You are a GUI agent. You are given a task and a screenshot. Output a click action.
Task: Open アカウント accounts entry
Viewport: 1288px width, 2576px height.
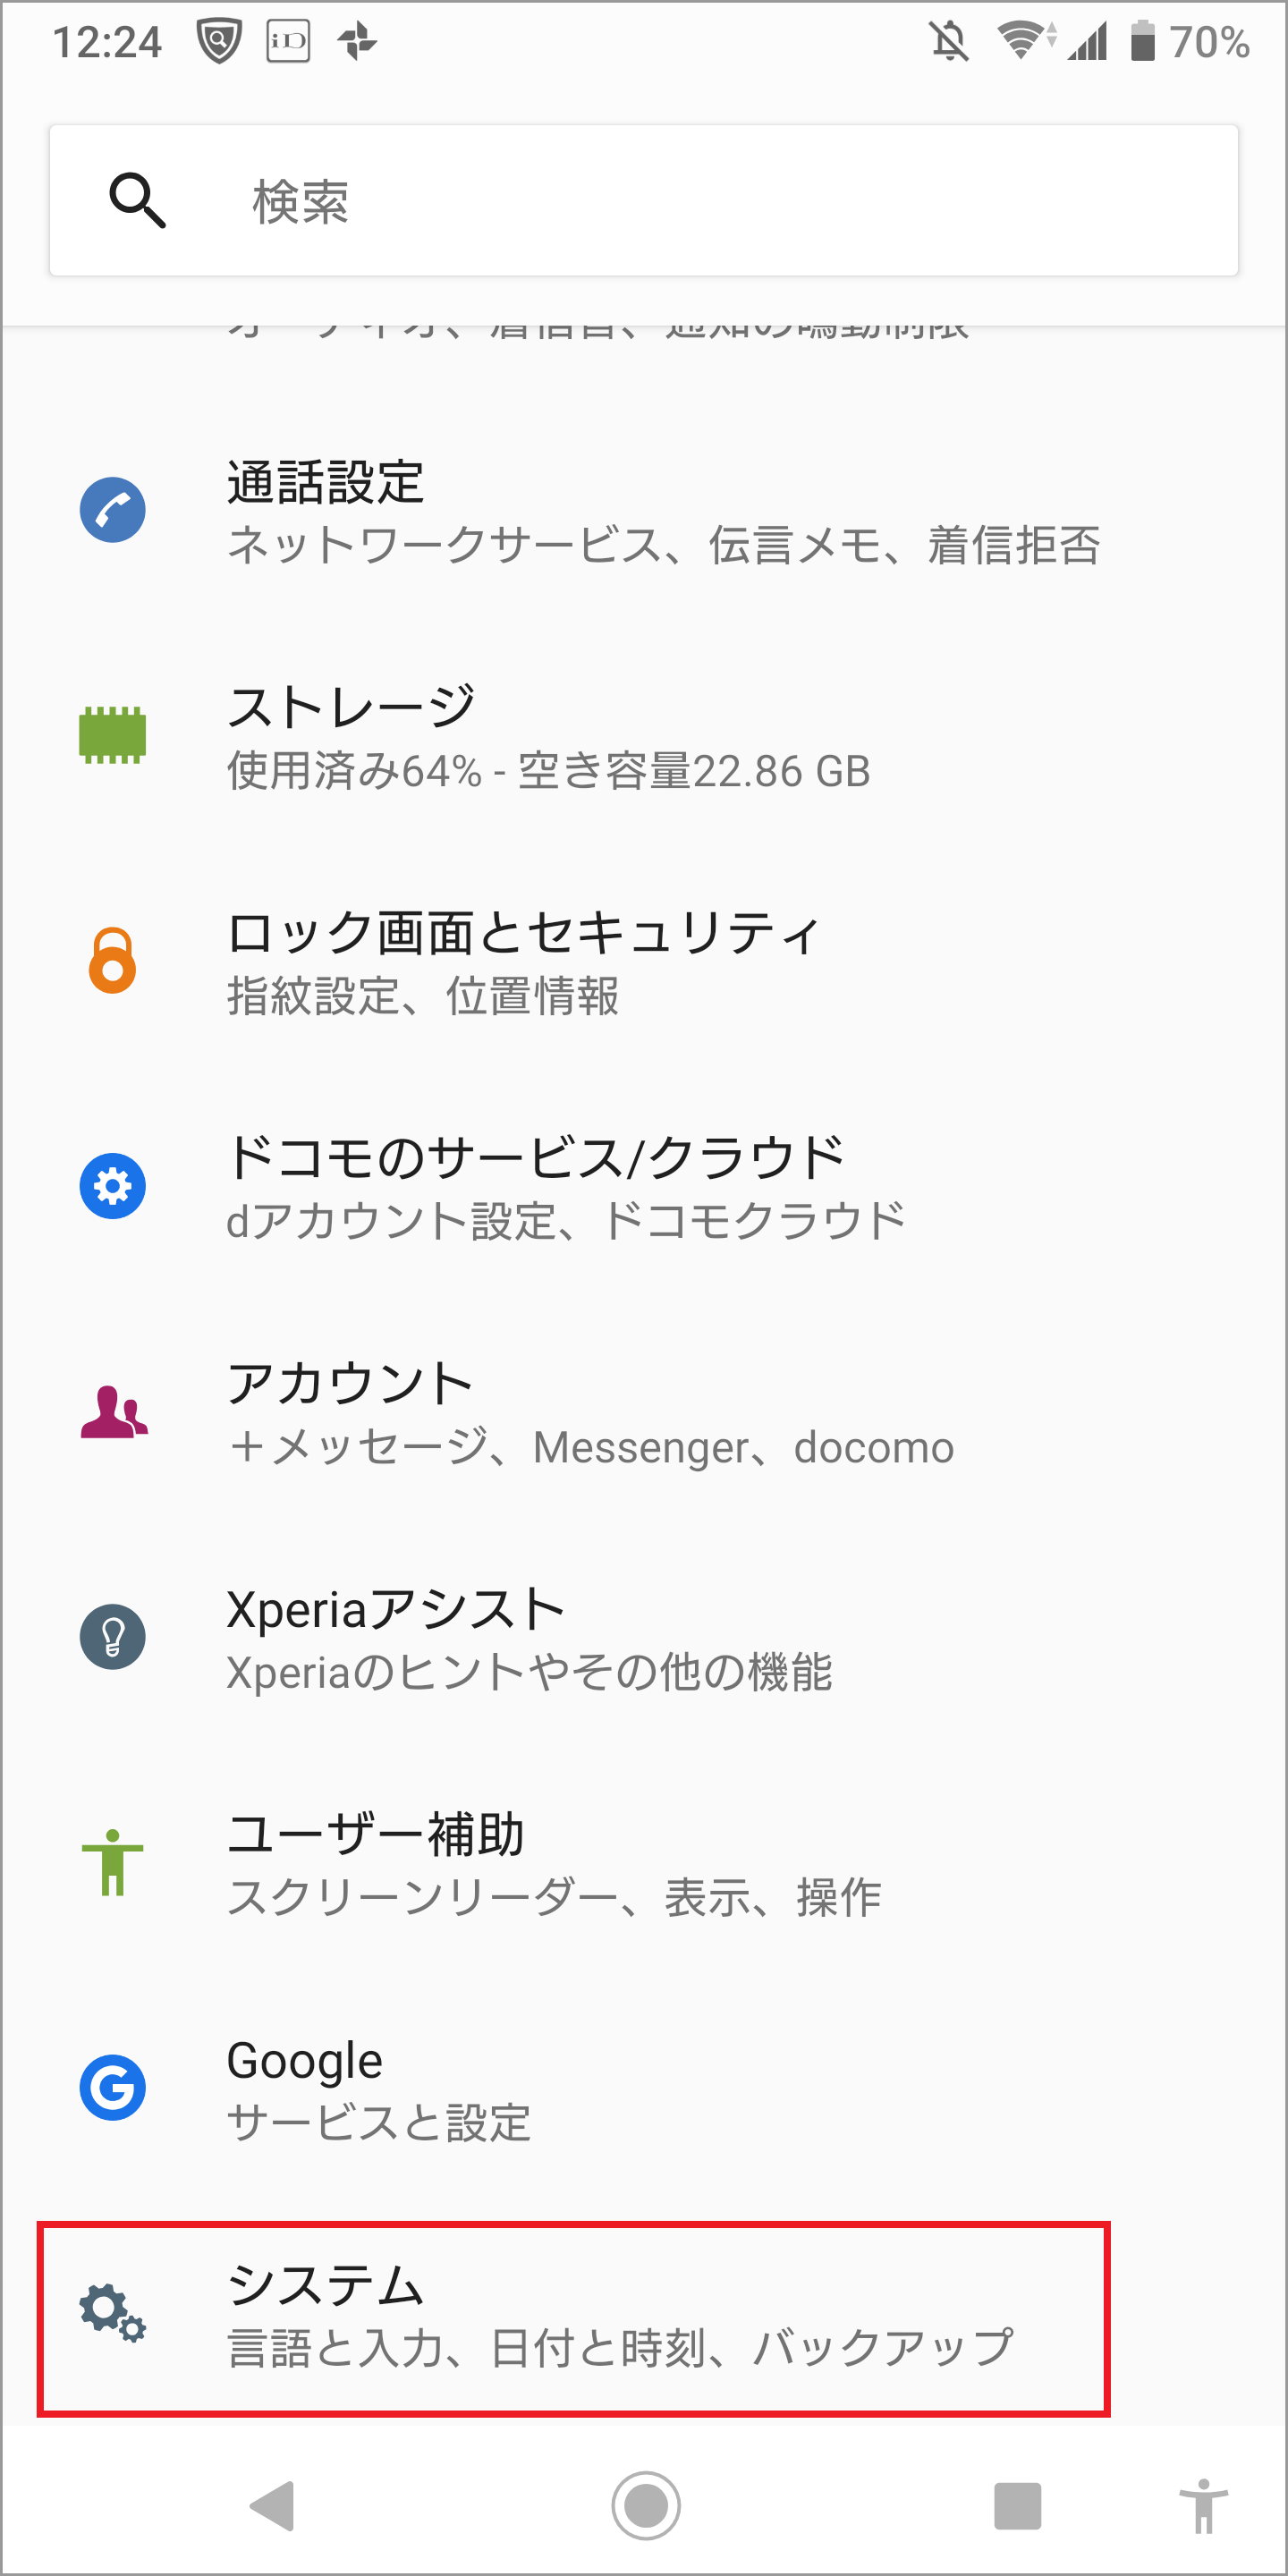point(644,1412)
